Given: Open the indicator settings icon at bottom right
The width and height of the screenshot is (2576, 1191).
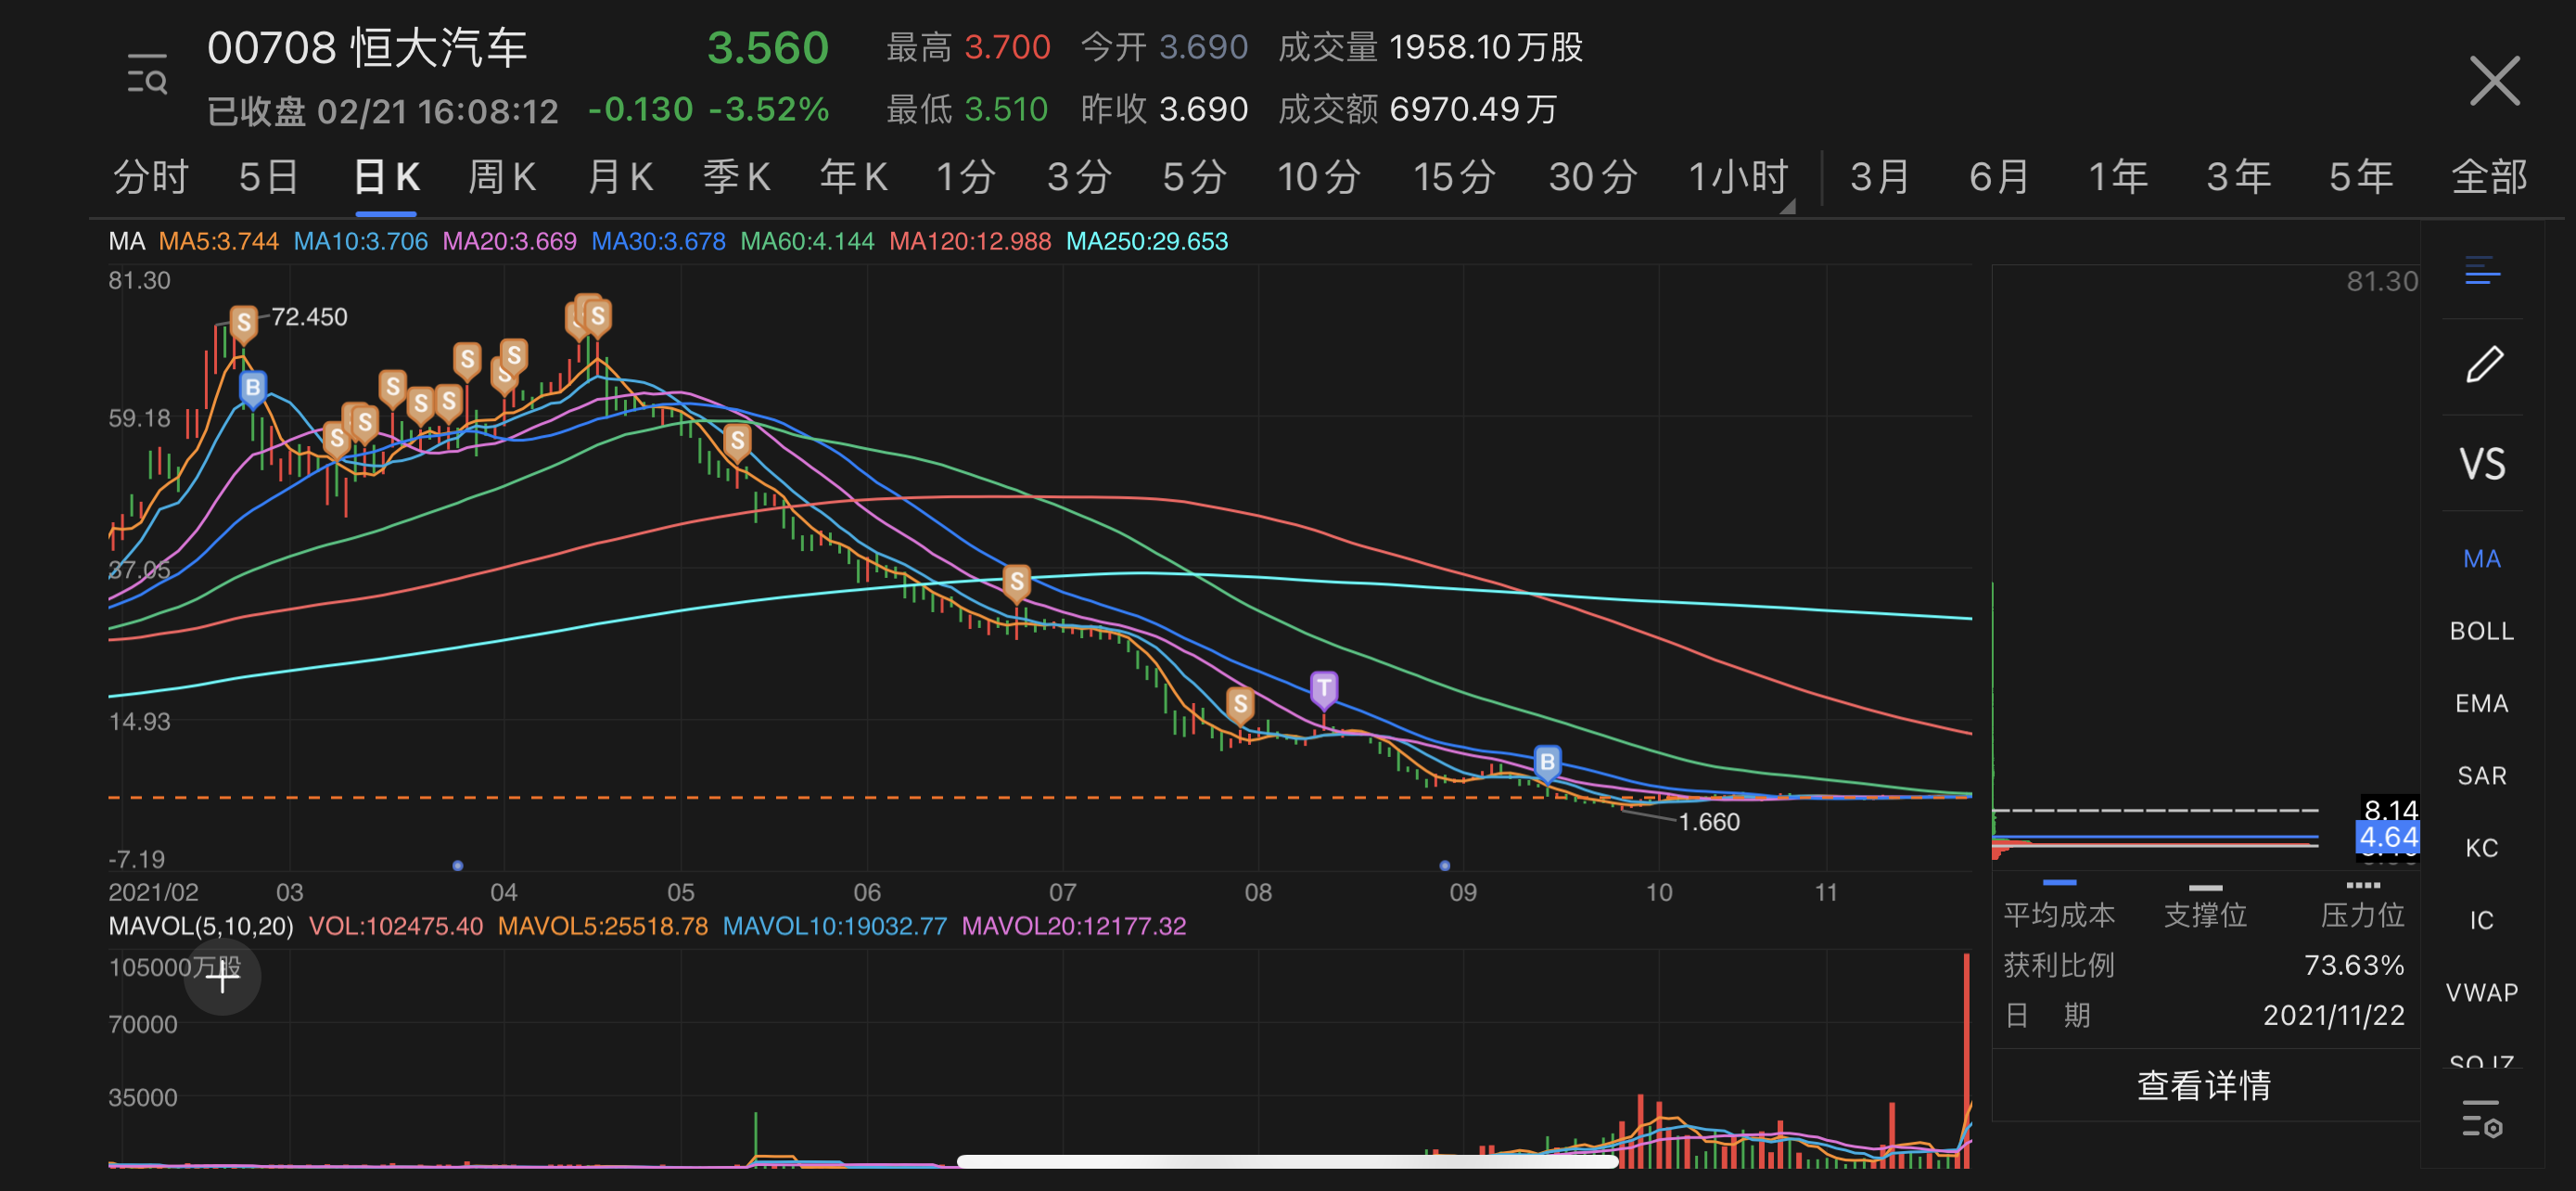Looking at the screenshot, I should coord(2481,1119).
